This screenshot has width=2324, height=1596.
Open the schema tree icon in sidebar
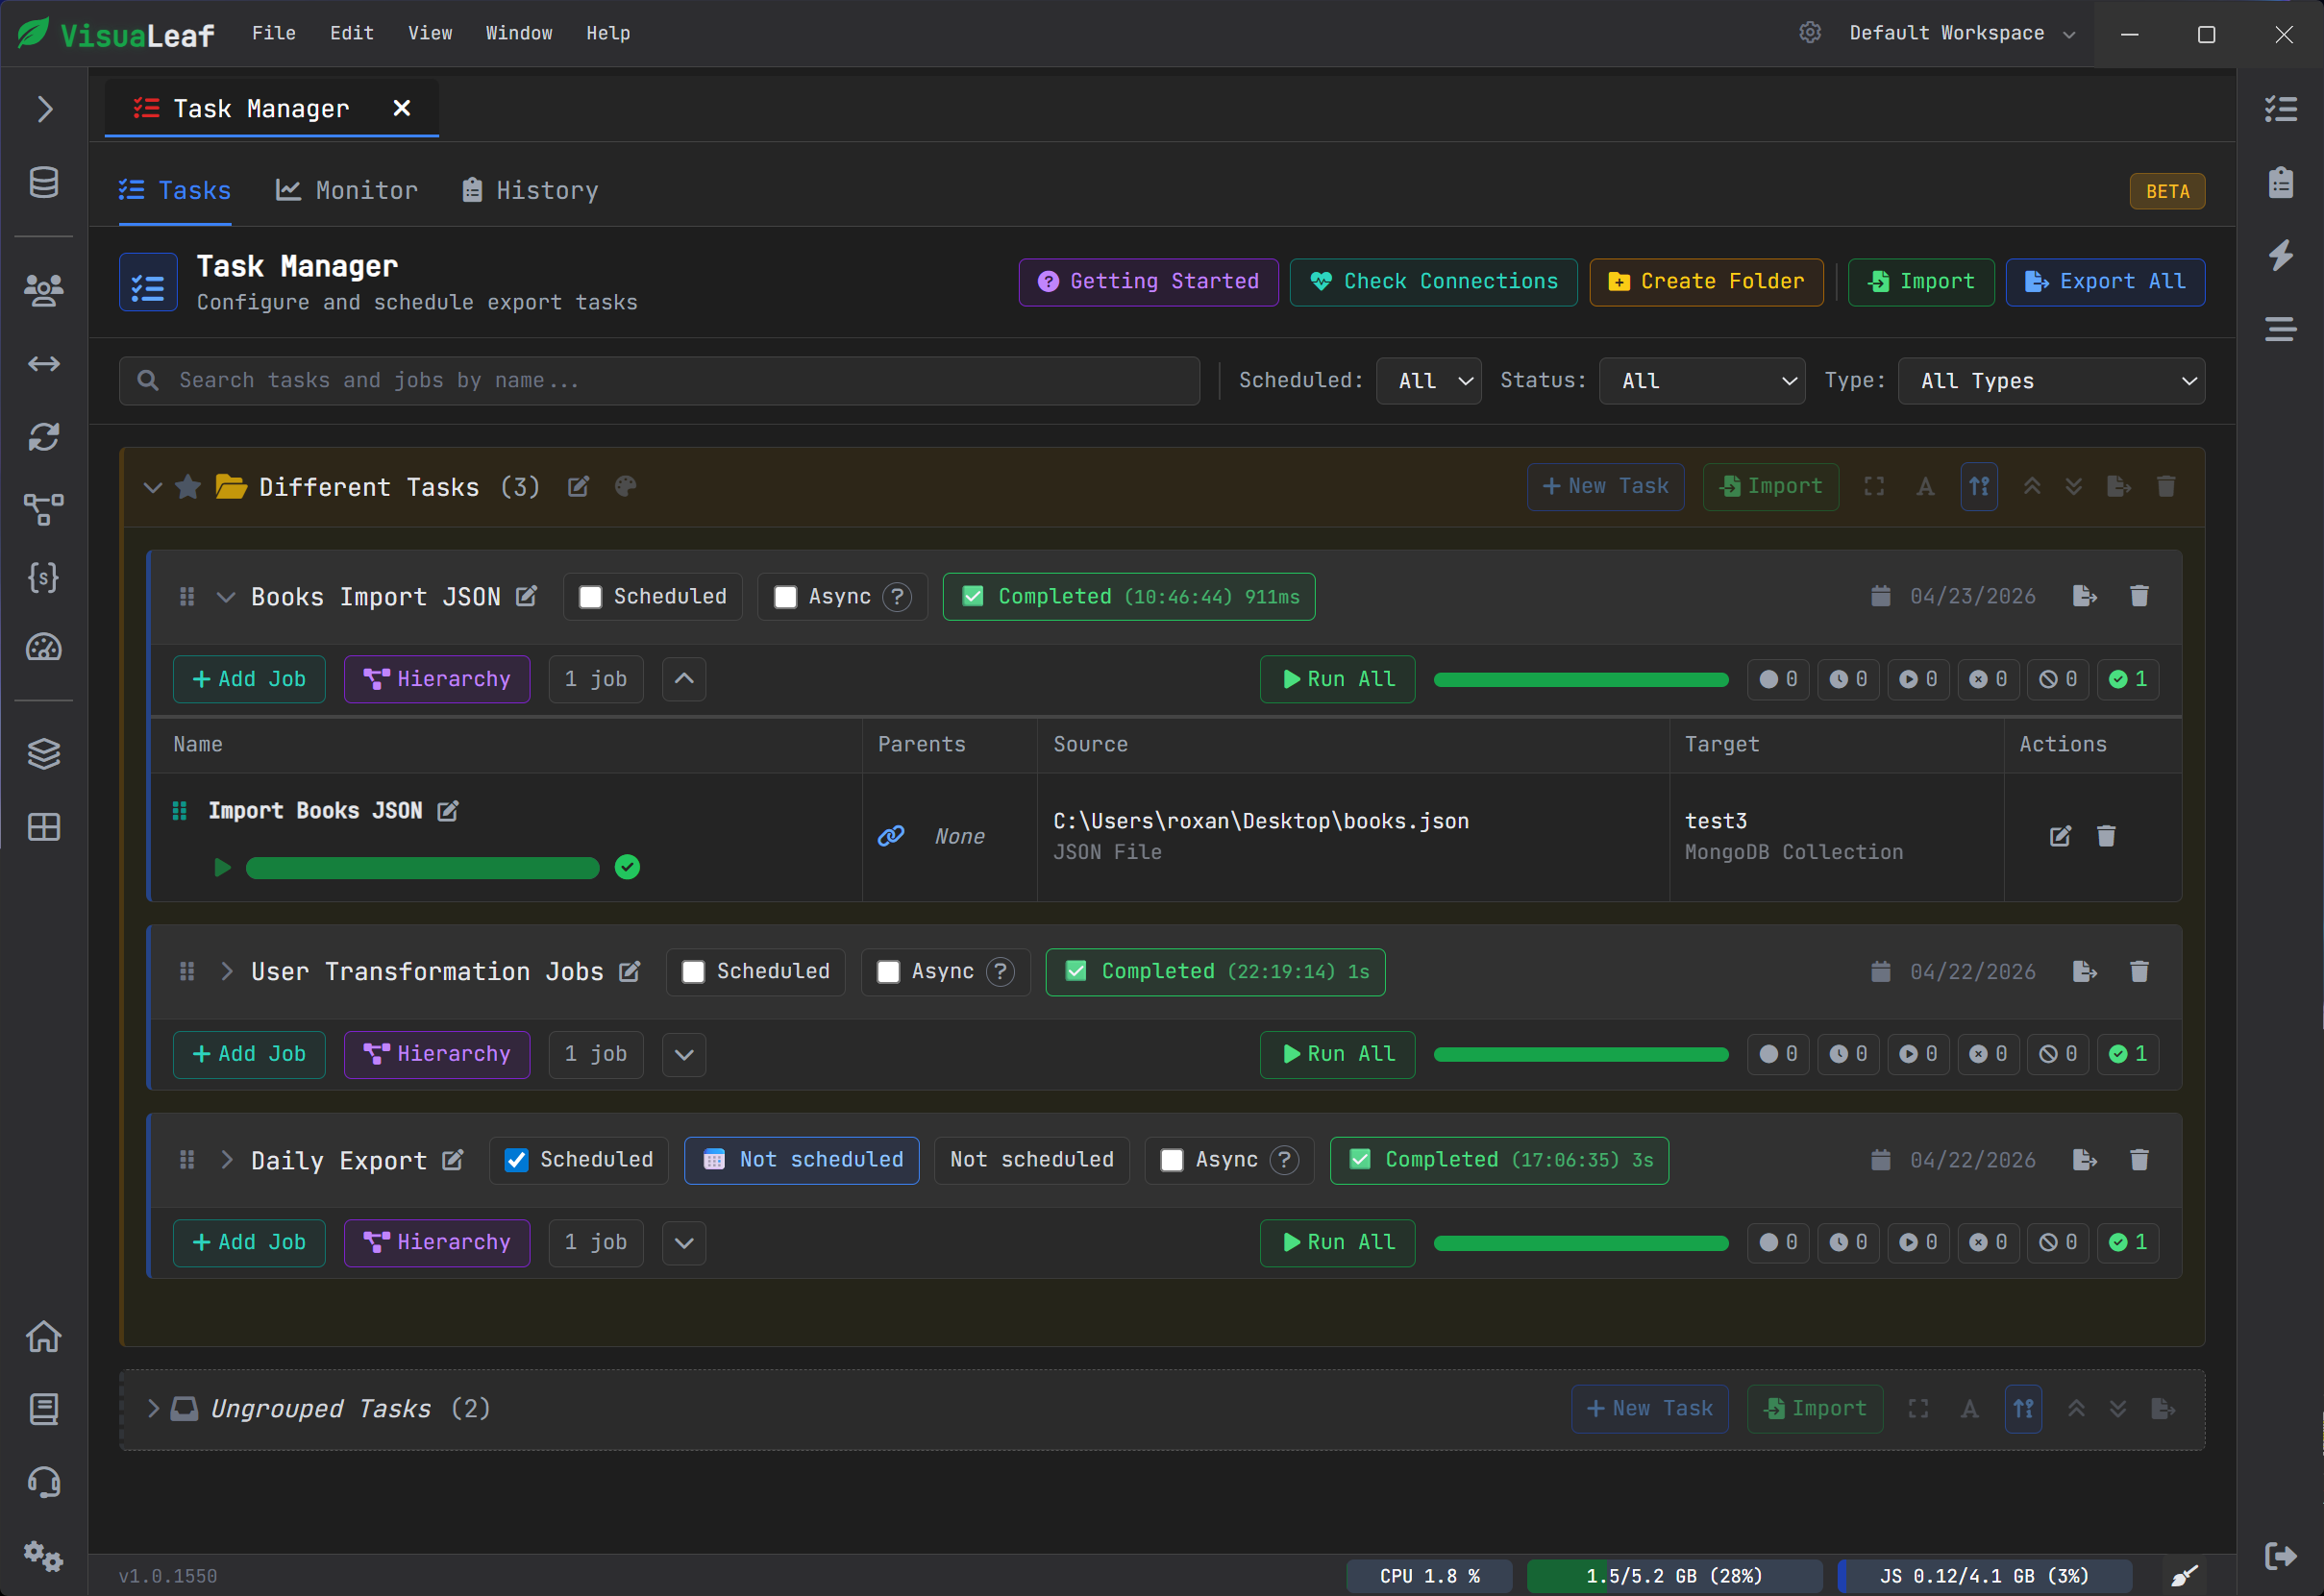pyautogui.click(x=43, y=509)
